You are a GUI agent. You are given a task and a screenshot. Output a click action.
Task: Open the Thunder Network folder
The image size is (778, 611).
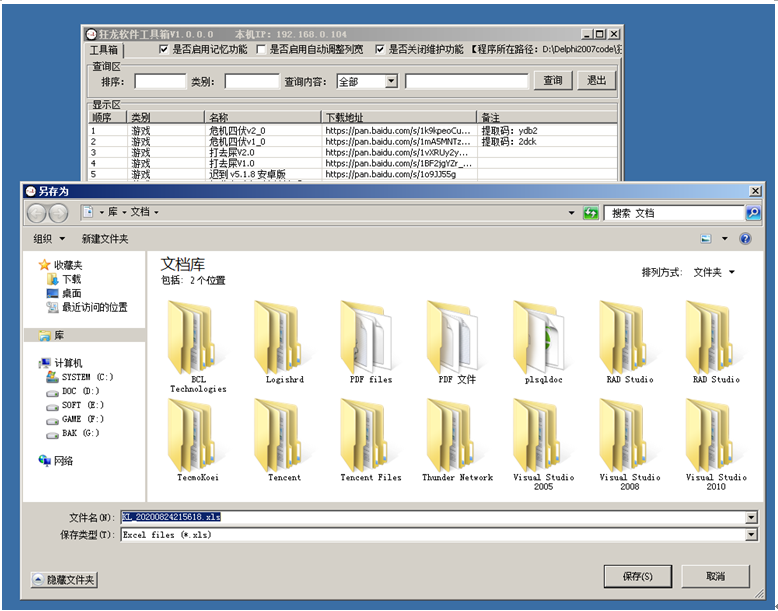coord(457,438)
